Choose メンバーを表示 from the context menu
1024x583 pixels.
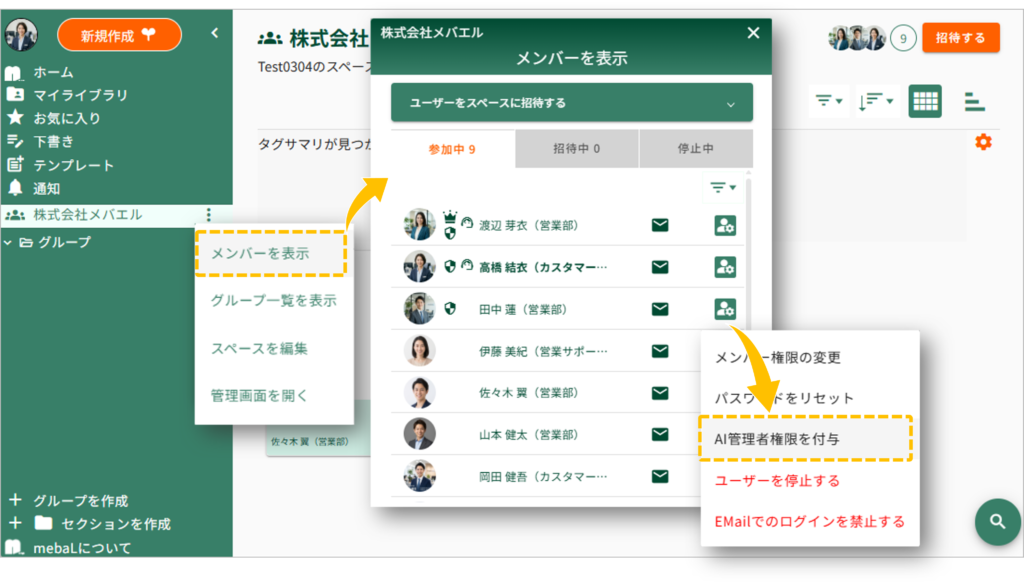pyautogui.click(x=271, y=253)
